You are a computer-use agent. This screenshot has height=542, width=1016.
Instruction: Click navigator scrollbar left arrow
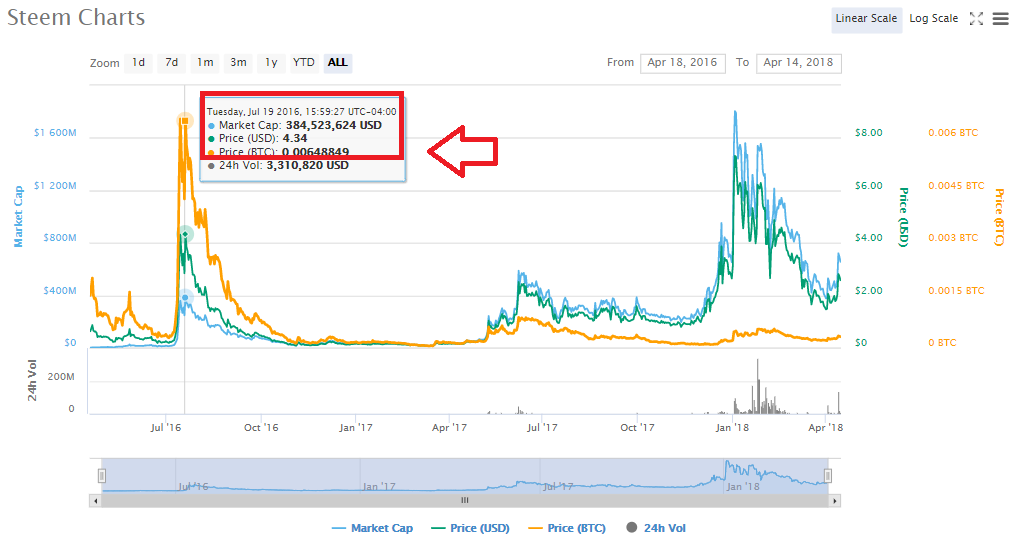[96, 501]
